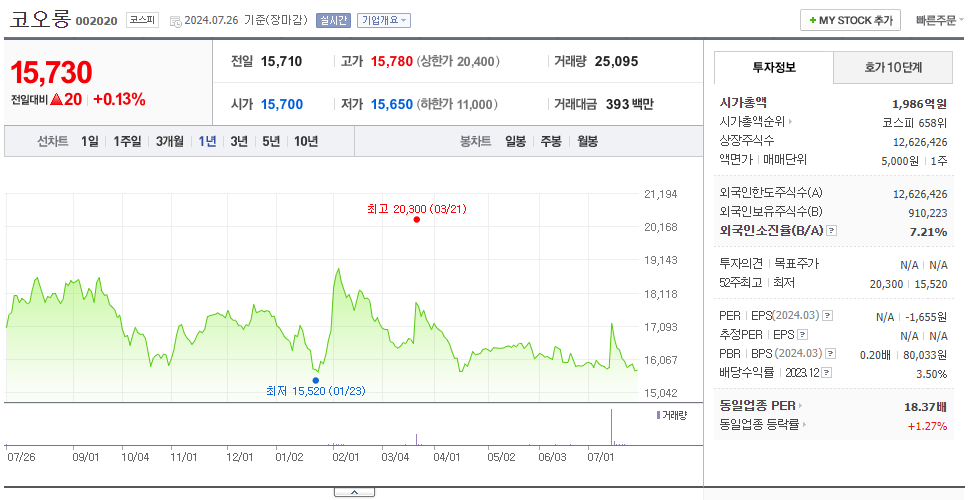This screenshot has width=968, height=500.
Task: Click the MY STOCK 추가 button
Action: [x=851, y=20]
